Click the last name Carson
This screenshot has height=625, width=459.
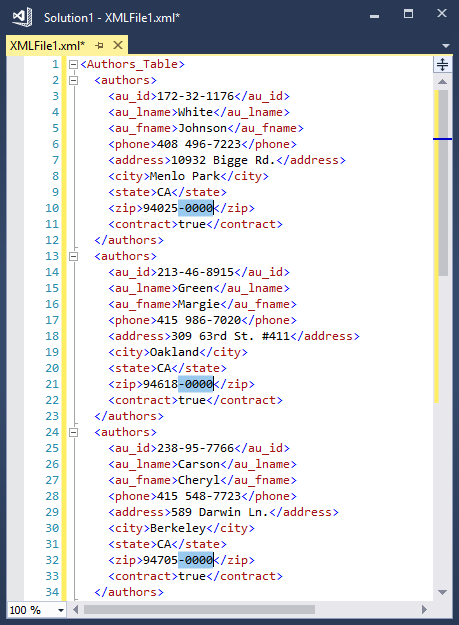(199, 464)
